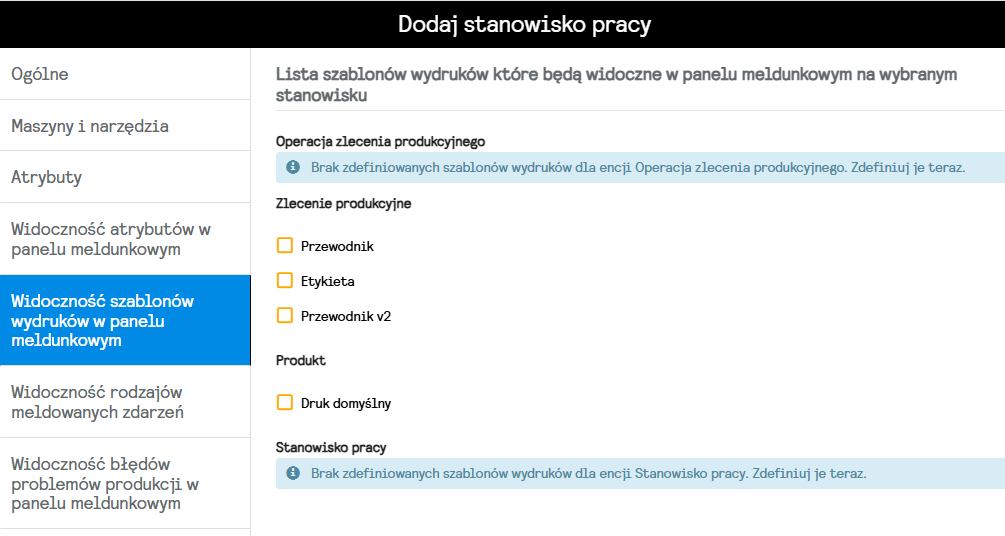
Task: Toggle the Druk domyślny checkbox
Action: point(285,403)
